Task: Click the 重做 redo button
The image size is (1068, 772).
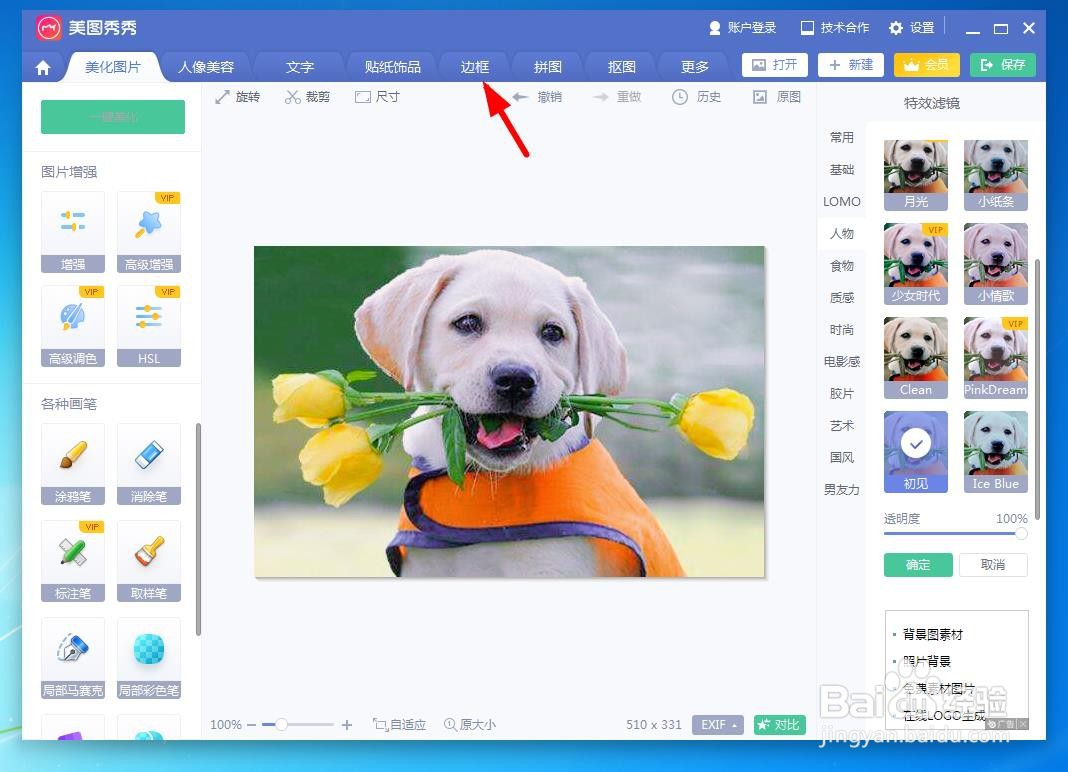Action: coord(616,97)
